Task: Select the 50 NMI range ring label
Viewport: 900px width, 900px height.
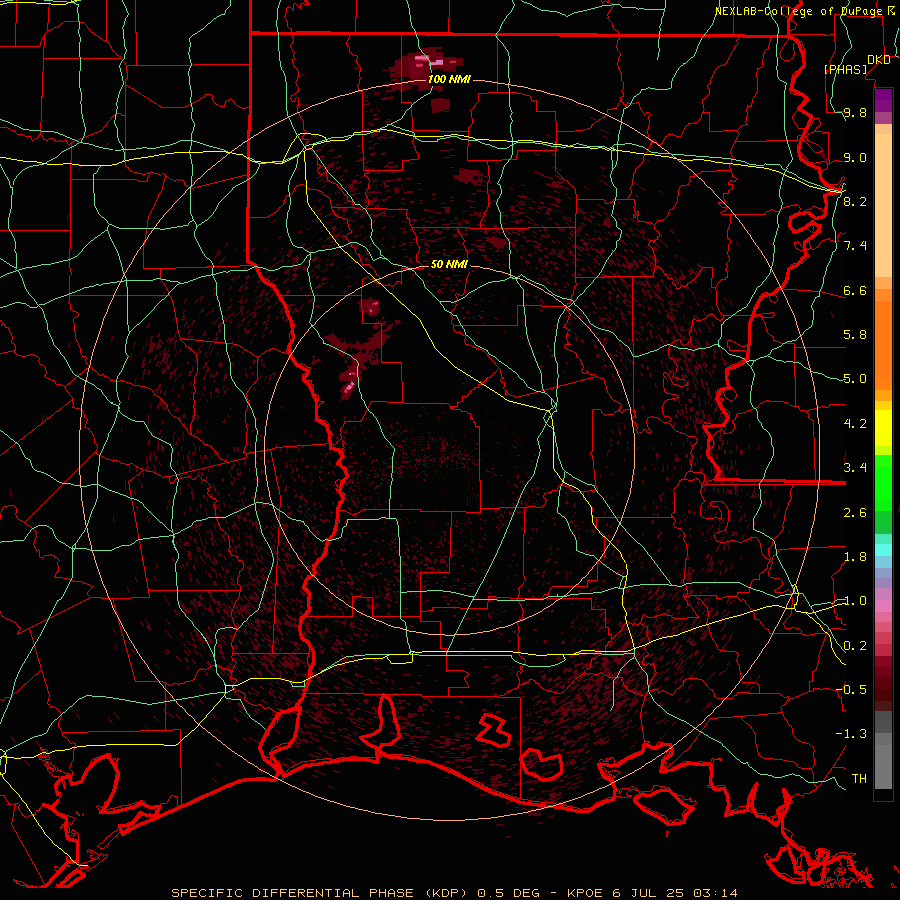Action: pos(449,264)
